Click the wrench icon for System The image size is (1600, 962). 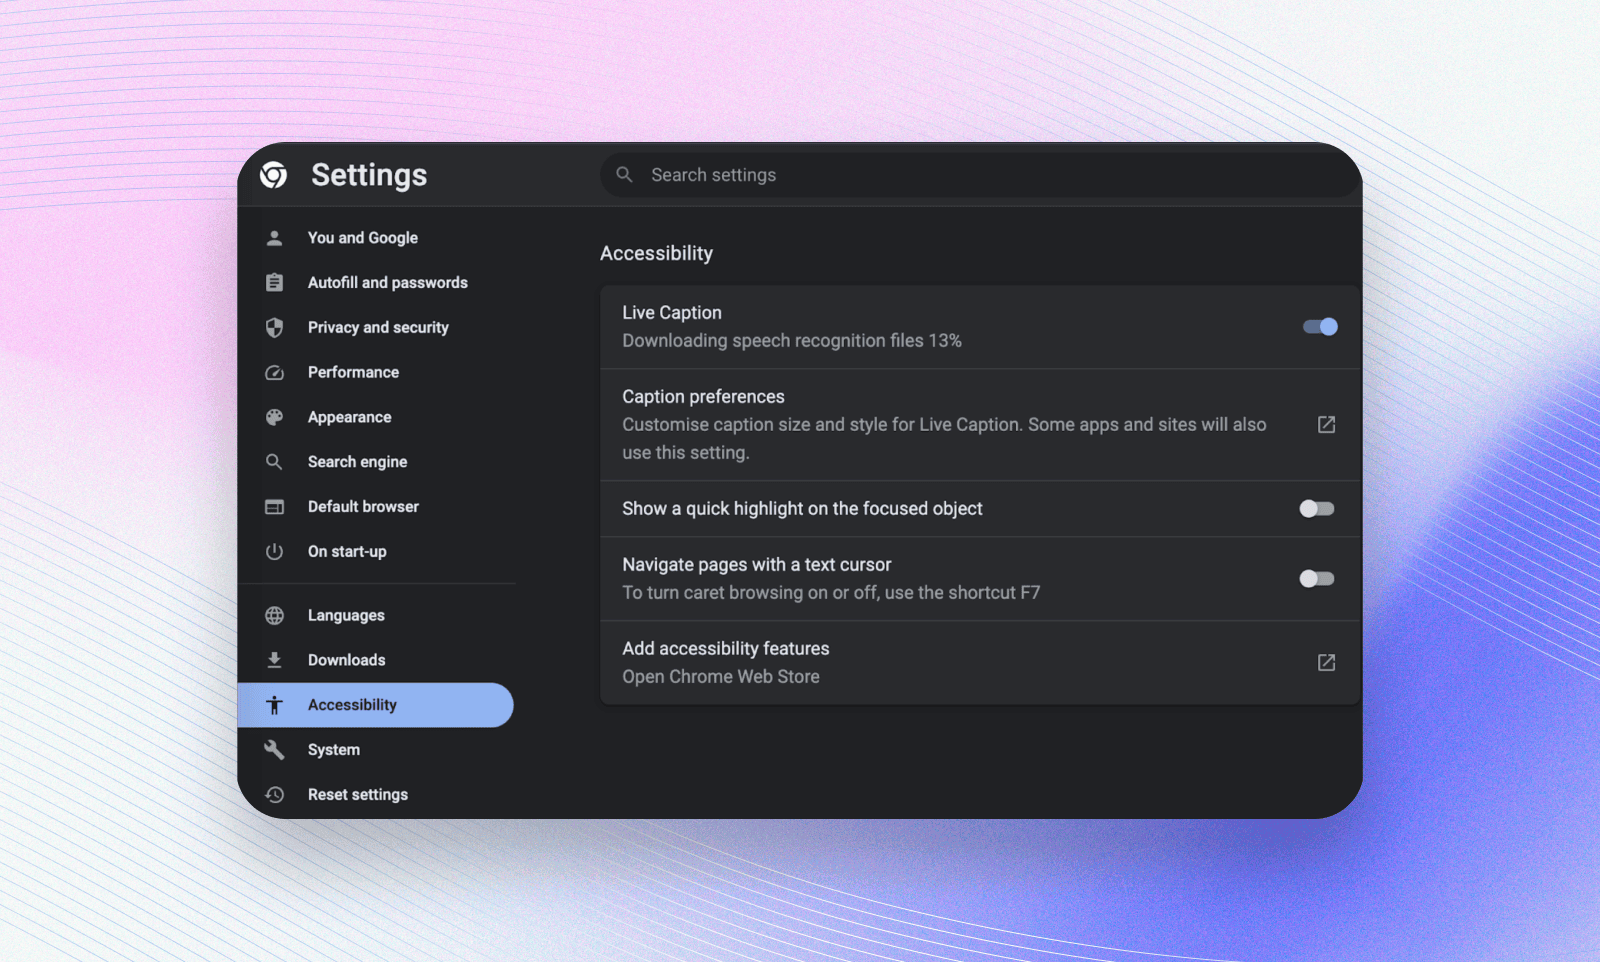pos(274,750)
